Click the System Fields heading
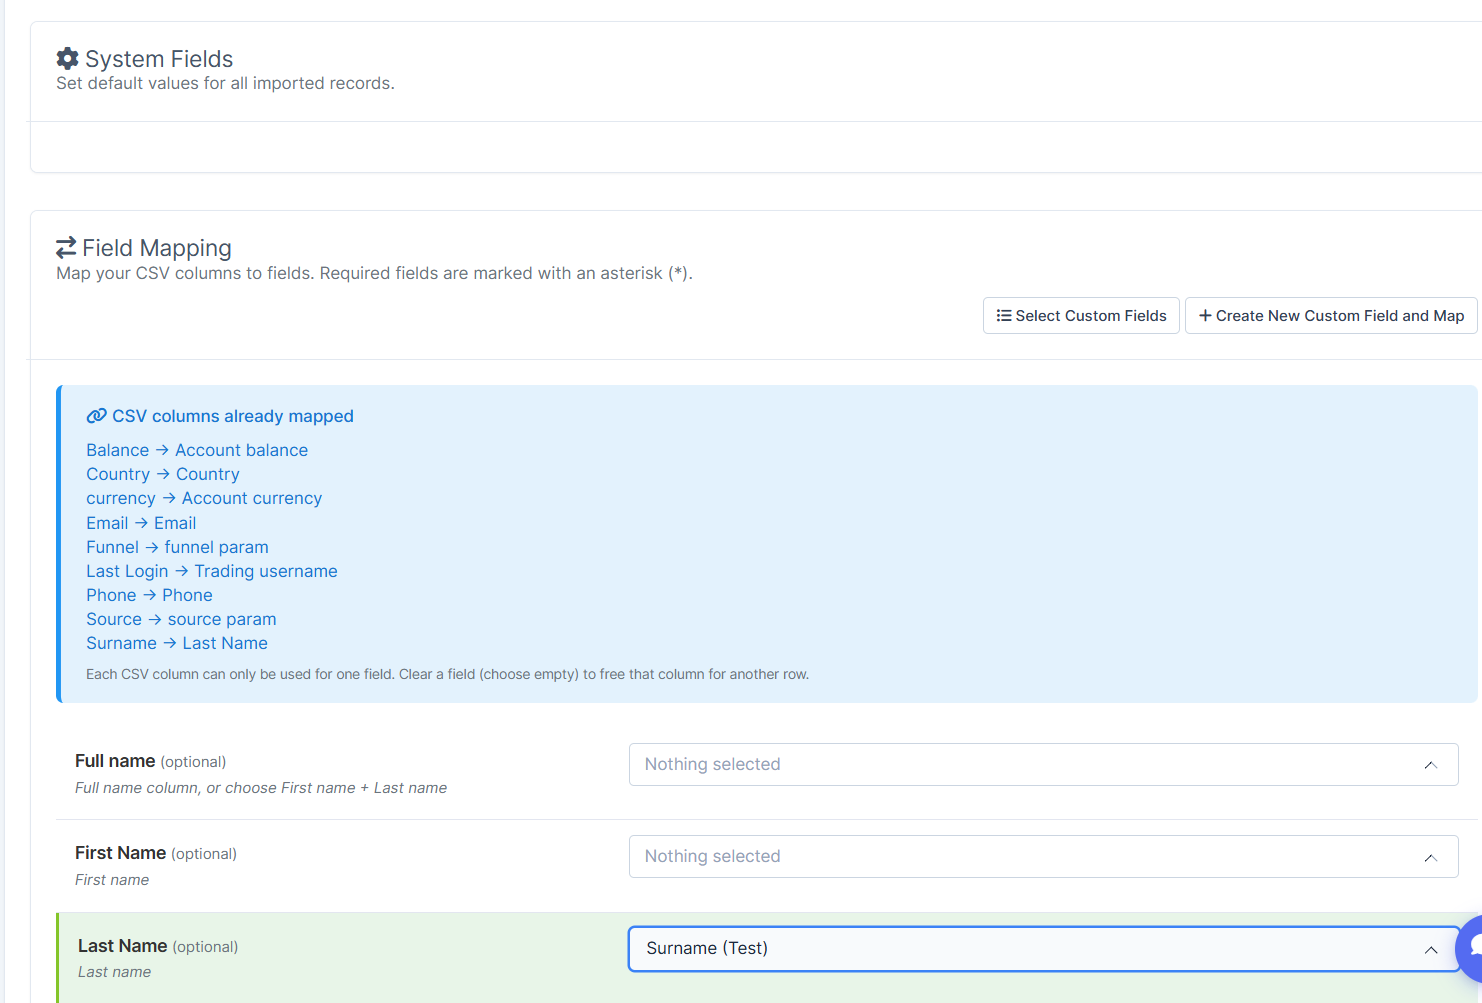This screenshot has width=1482, height=1003. 159,59
